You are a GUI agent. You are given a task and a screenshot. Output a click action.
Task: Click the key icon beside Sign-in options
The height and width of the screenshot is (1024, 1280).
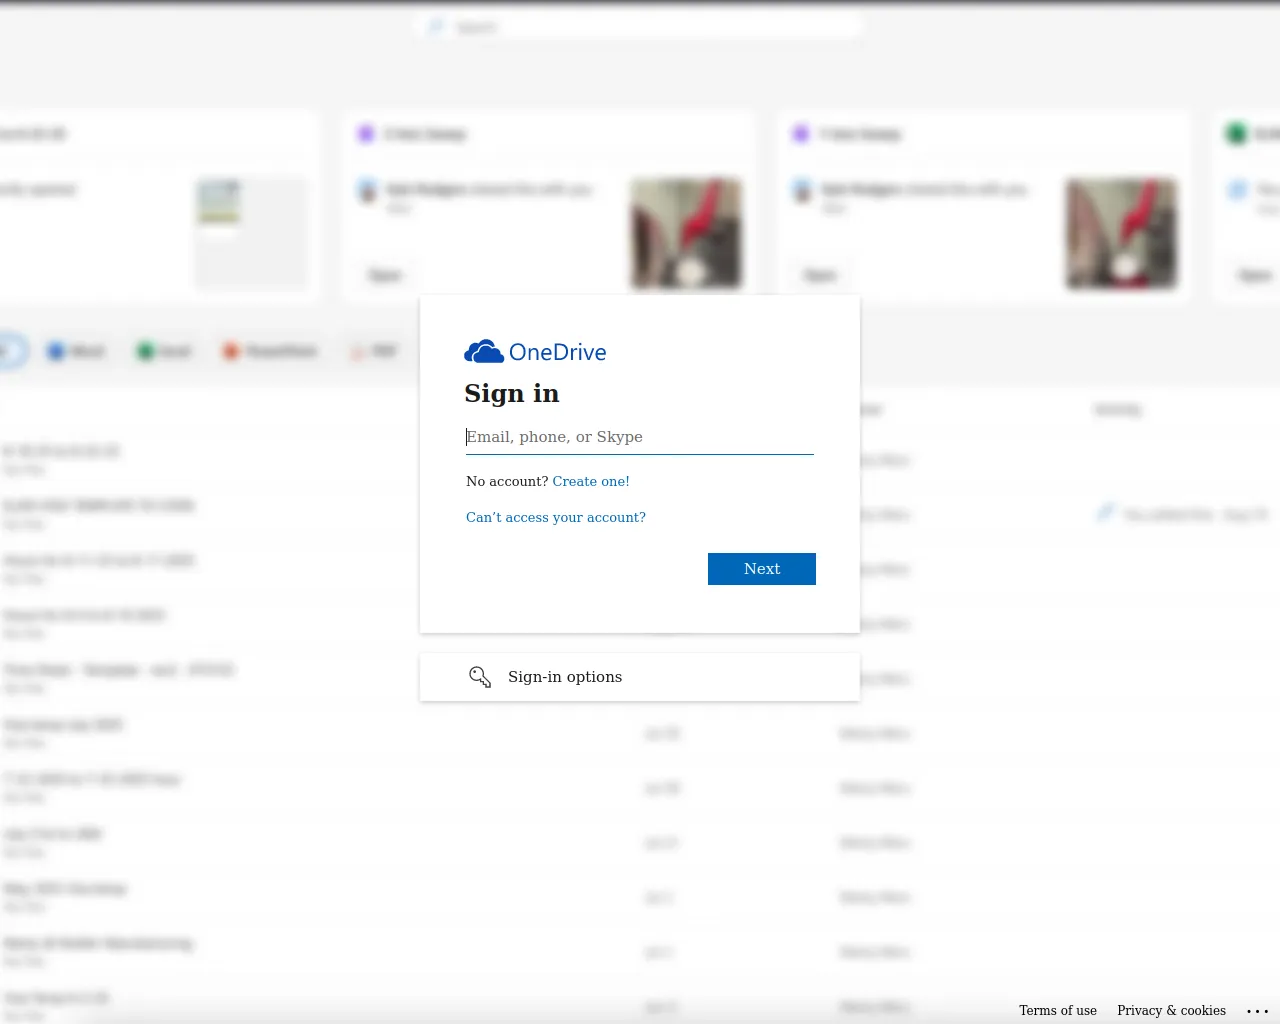click(x=480, y=677)
